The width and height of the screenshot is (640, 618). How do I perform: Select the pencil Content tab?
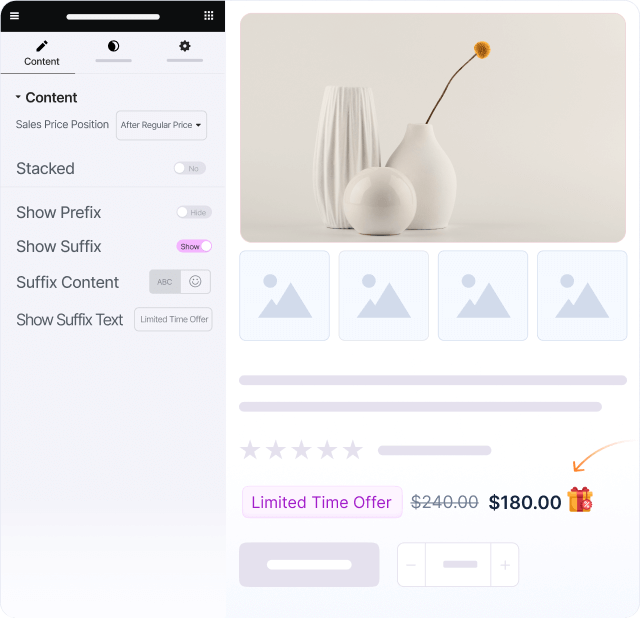(x=41, y=53)
